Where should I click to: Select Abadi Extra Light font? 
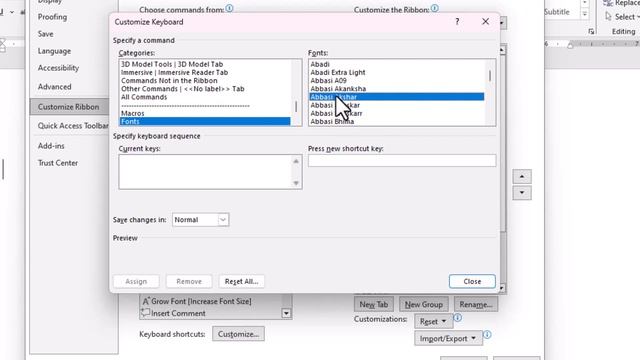click(397, 72)
